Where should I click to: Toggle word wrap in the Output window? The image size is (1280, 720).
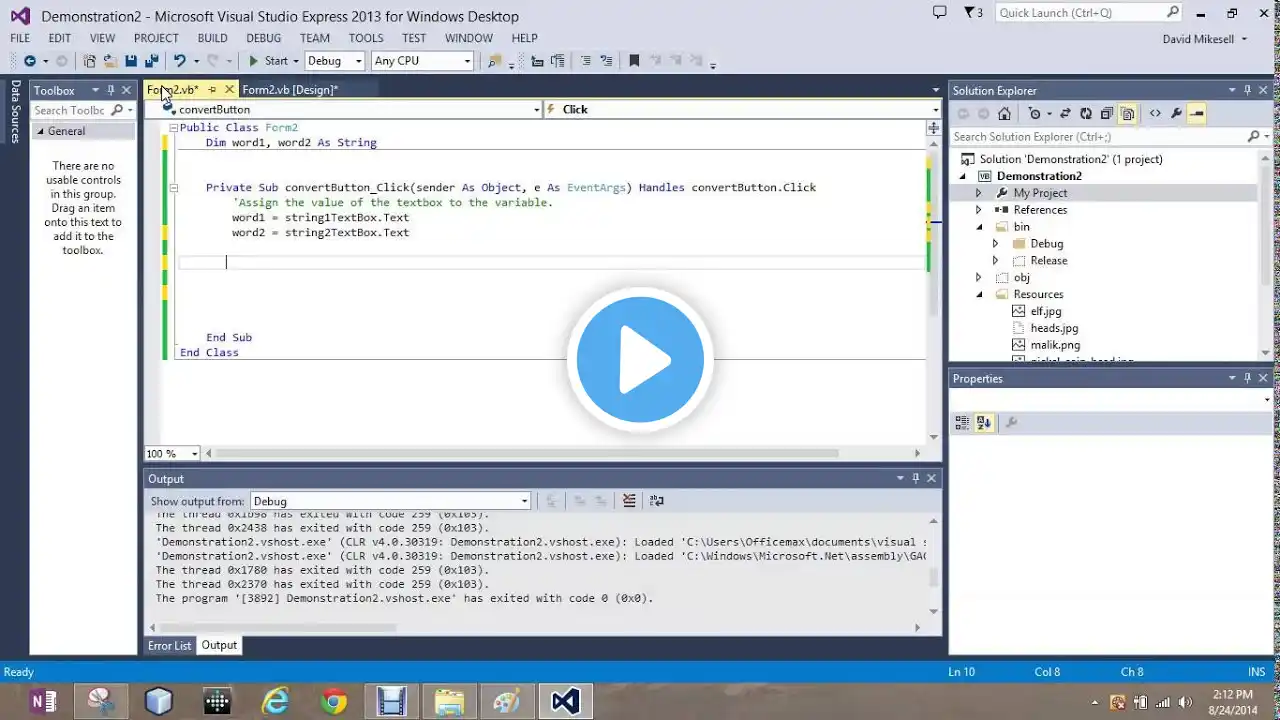pyautogui.click(x=657, y=501)
